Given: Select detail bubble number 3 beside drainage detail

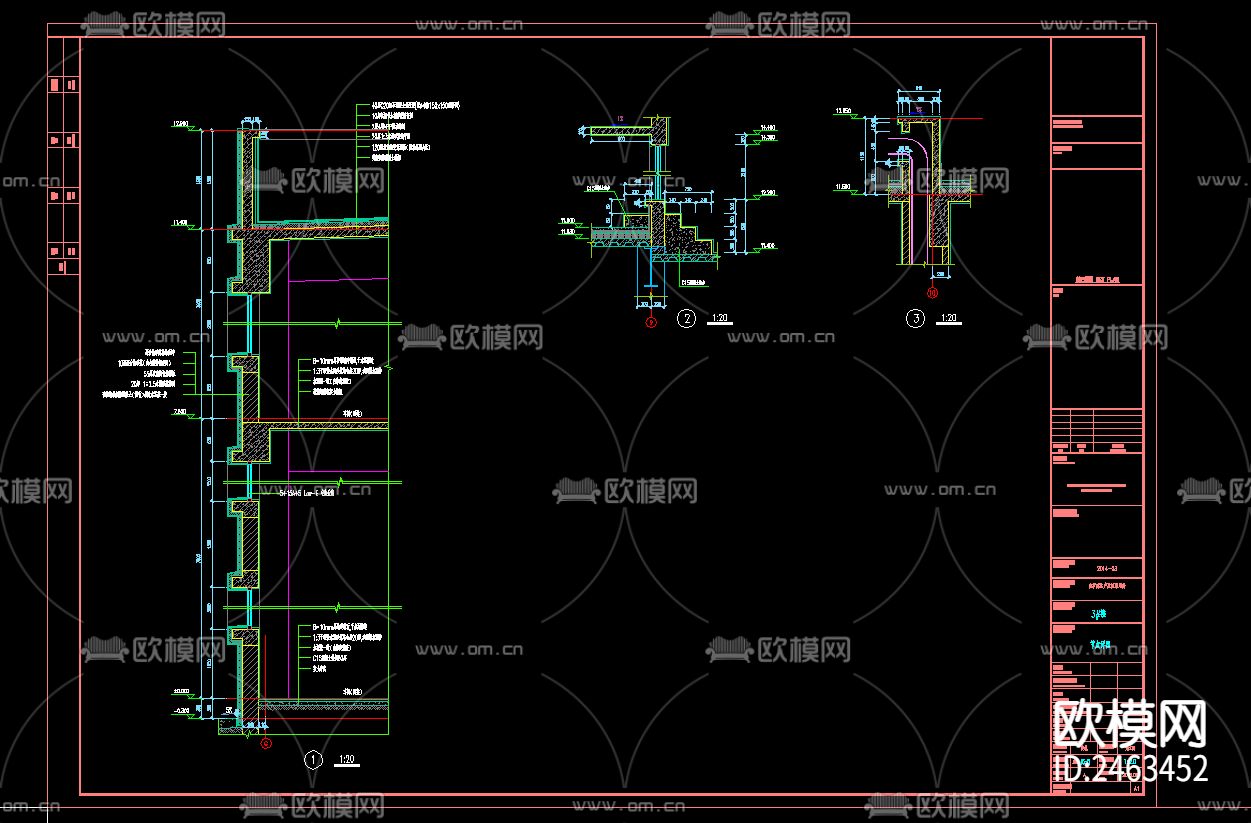Looking at the screenshot, I should click(x=916, y=318).
